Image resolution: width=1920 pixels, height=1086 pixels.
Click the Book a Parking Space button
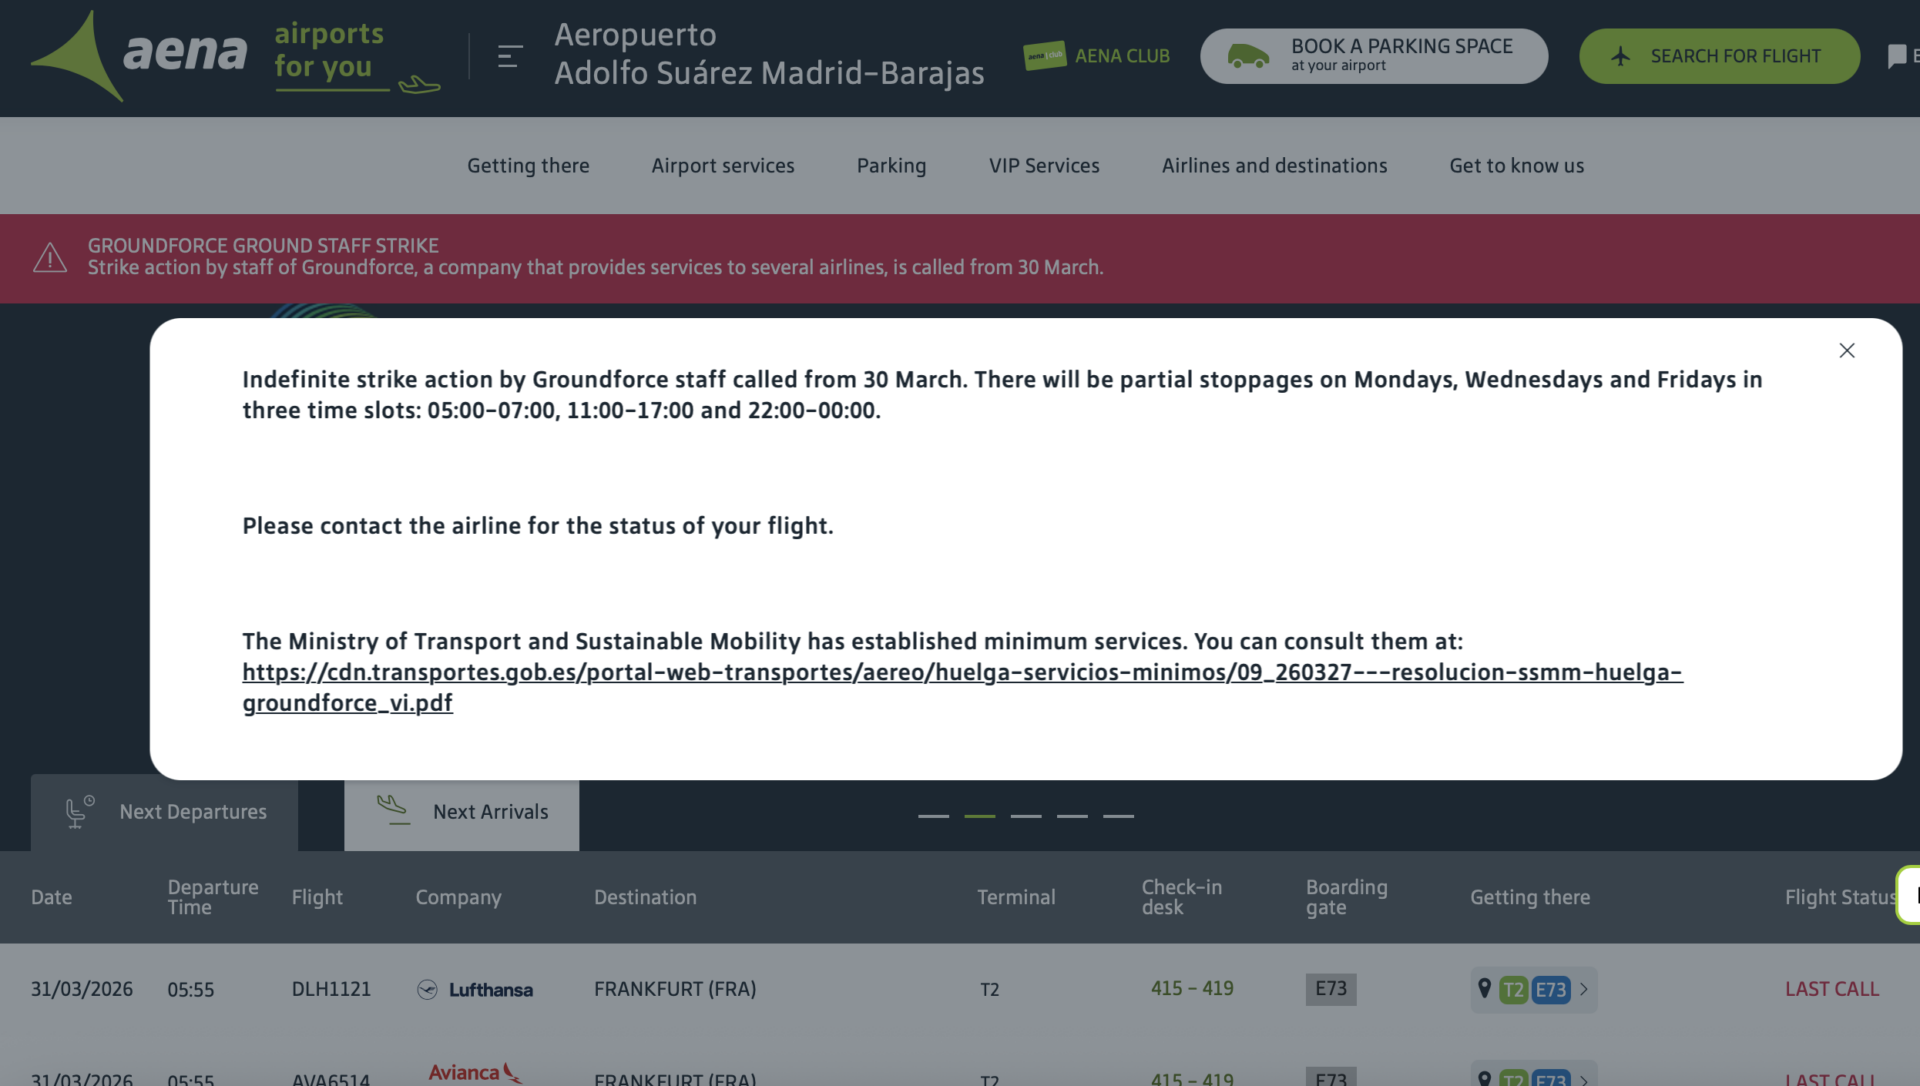1373,56
